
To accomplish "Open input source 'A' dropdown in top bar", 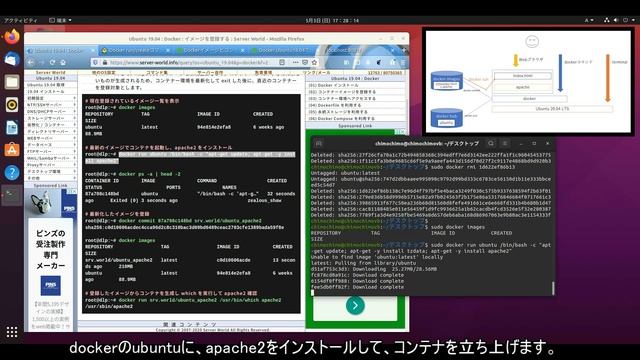I will 589,20.
